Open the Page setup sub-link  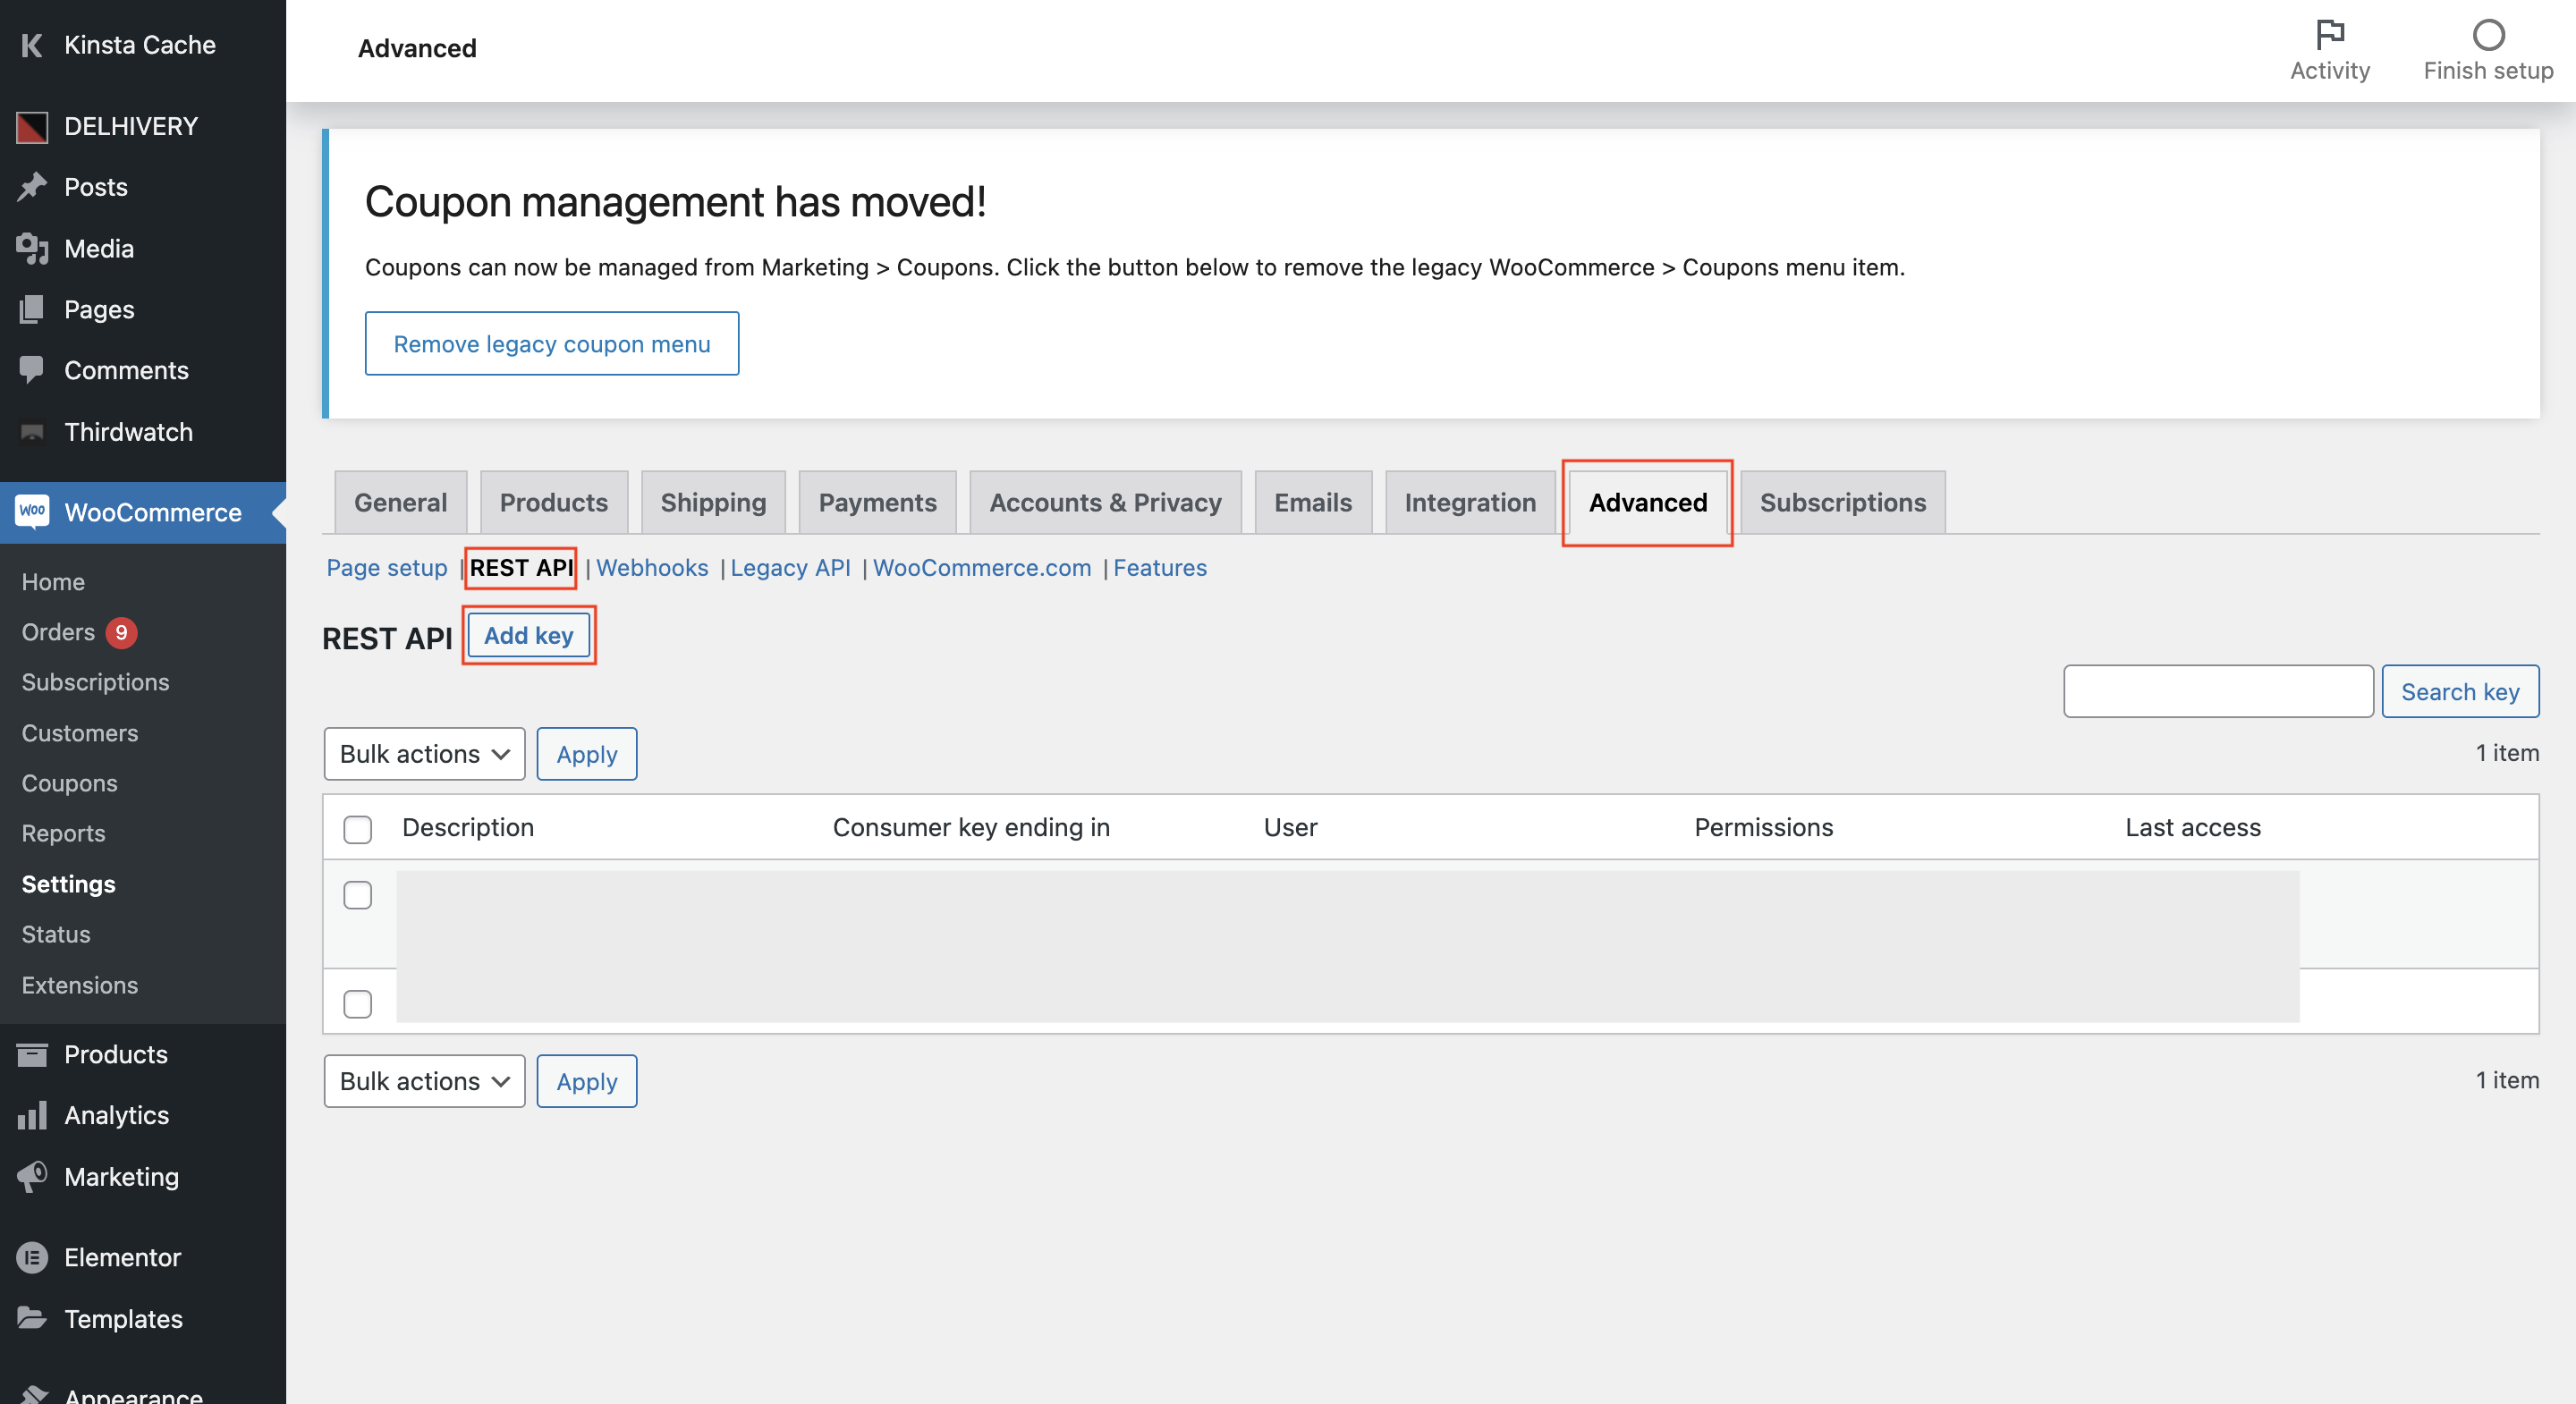(x=387, y=567)
